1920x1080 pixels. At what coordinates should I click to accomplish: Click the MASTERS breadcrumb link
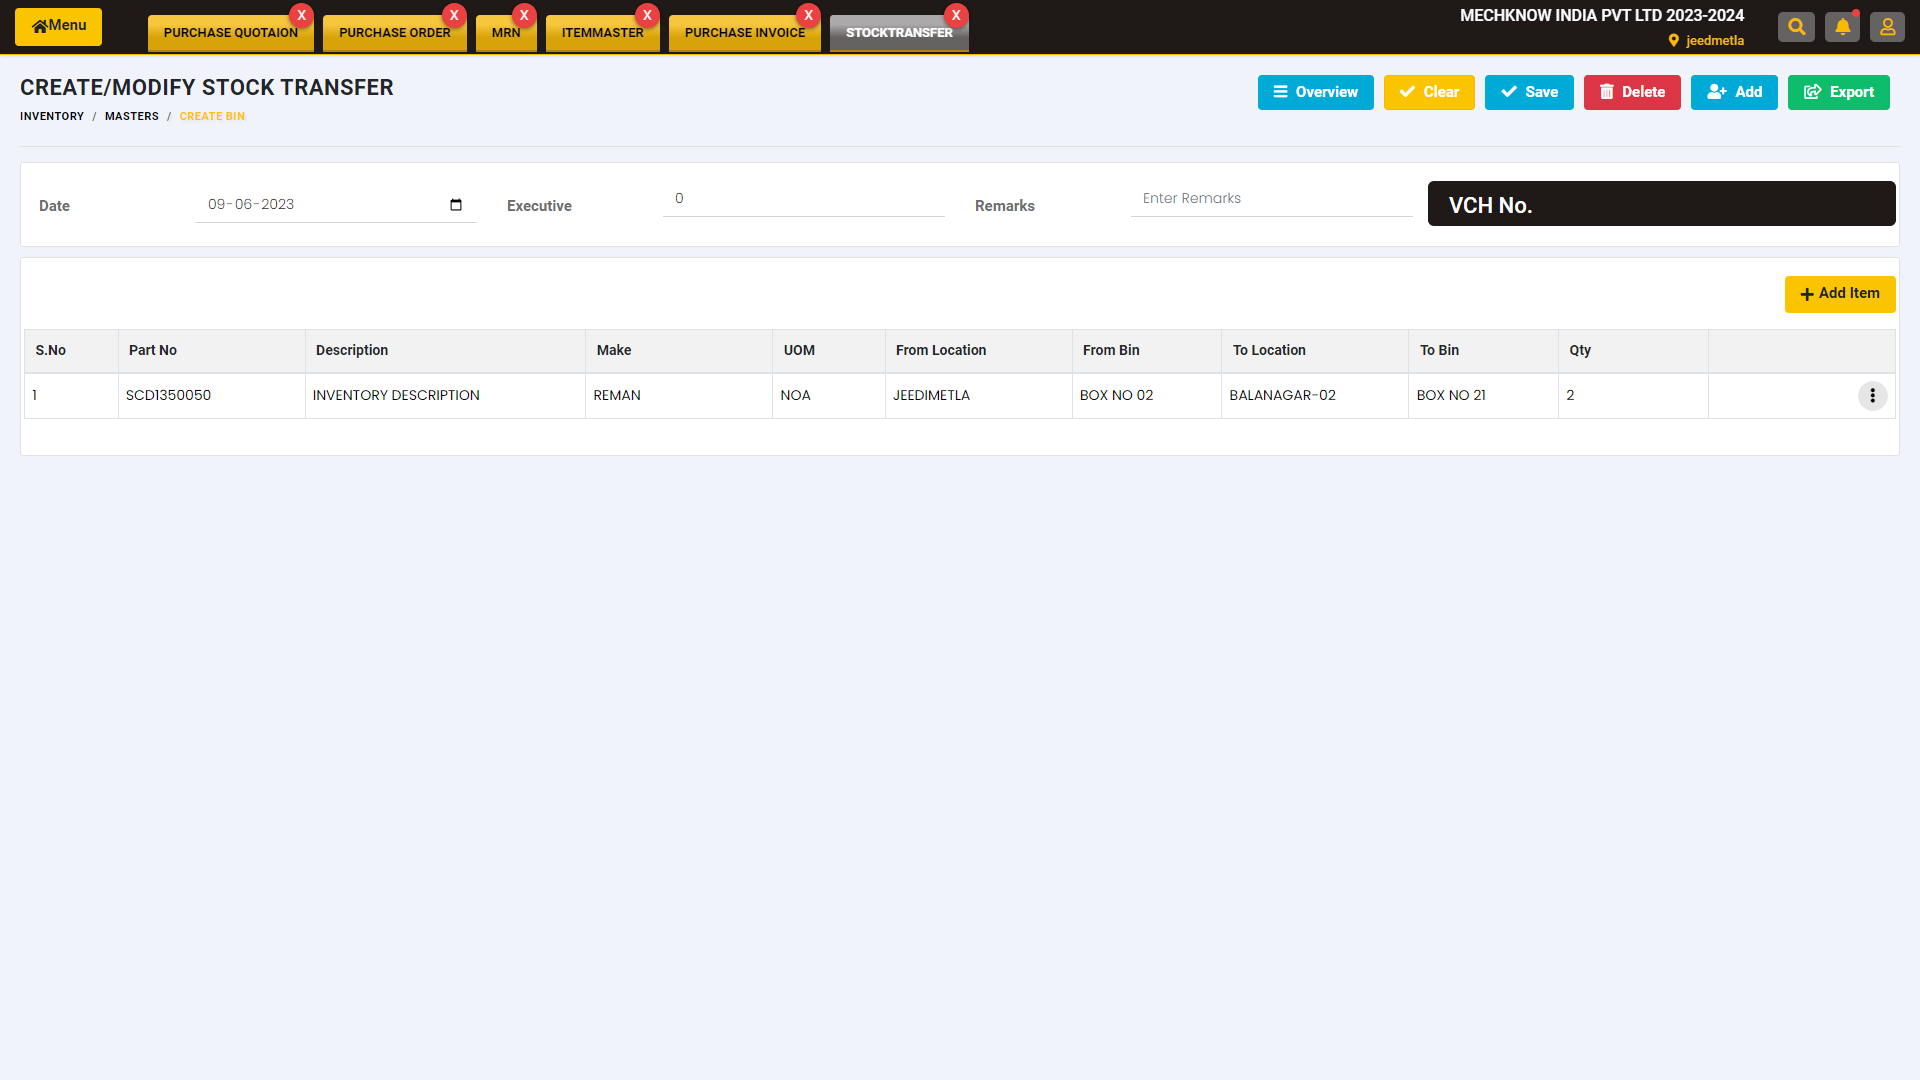[x=132, y=117]
